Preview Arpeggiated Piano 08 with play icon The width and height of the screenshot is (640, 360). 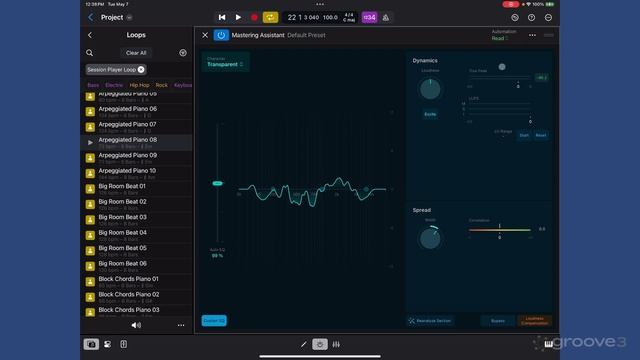(90, 142)
